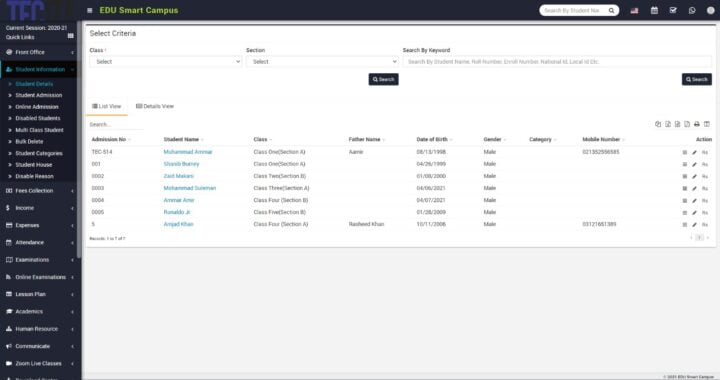Click the Search button under keyword field
The height and width of the screenshot is (380, 720).
pyautogui.click(x=697, y=79)
